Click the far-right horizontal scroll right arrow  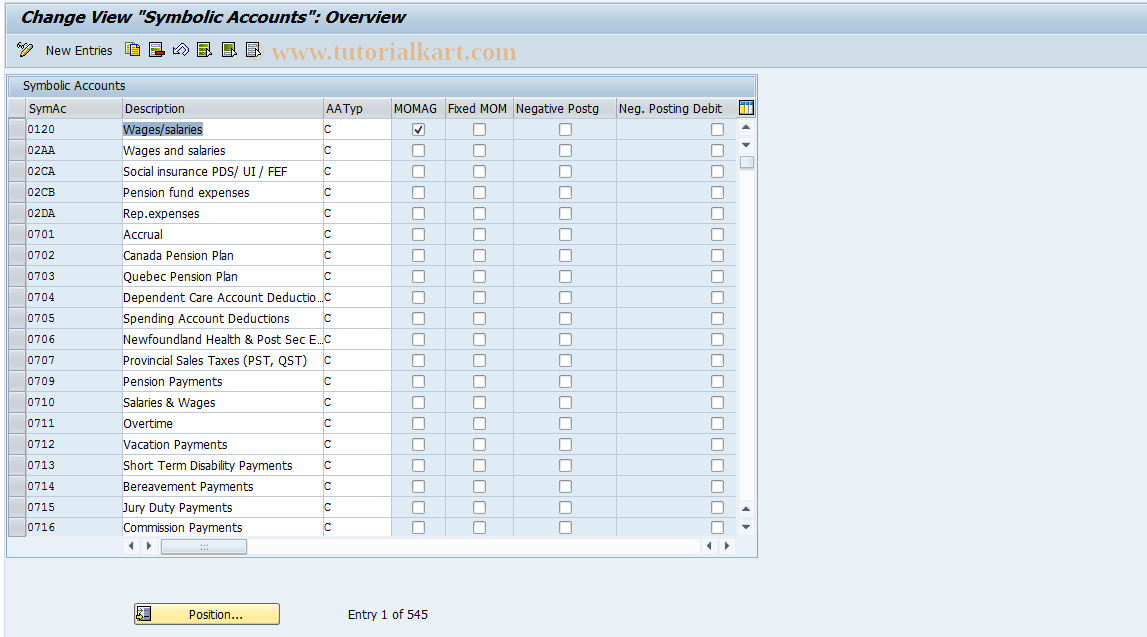pyautogui.click(x=726, y=546)
